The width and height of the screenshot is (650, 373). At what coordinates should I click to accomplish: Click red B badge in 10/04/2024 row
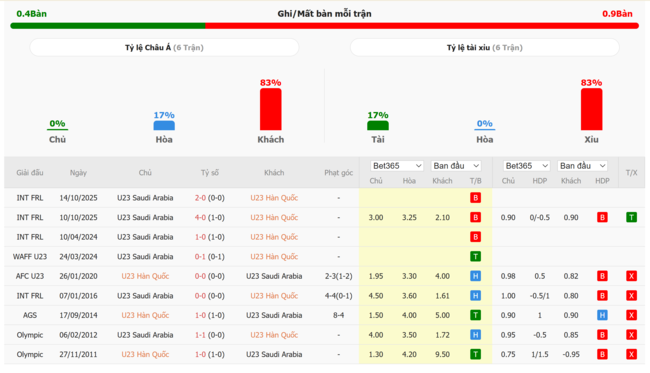[475, 237]
